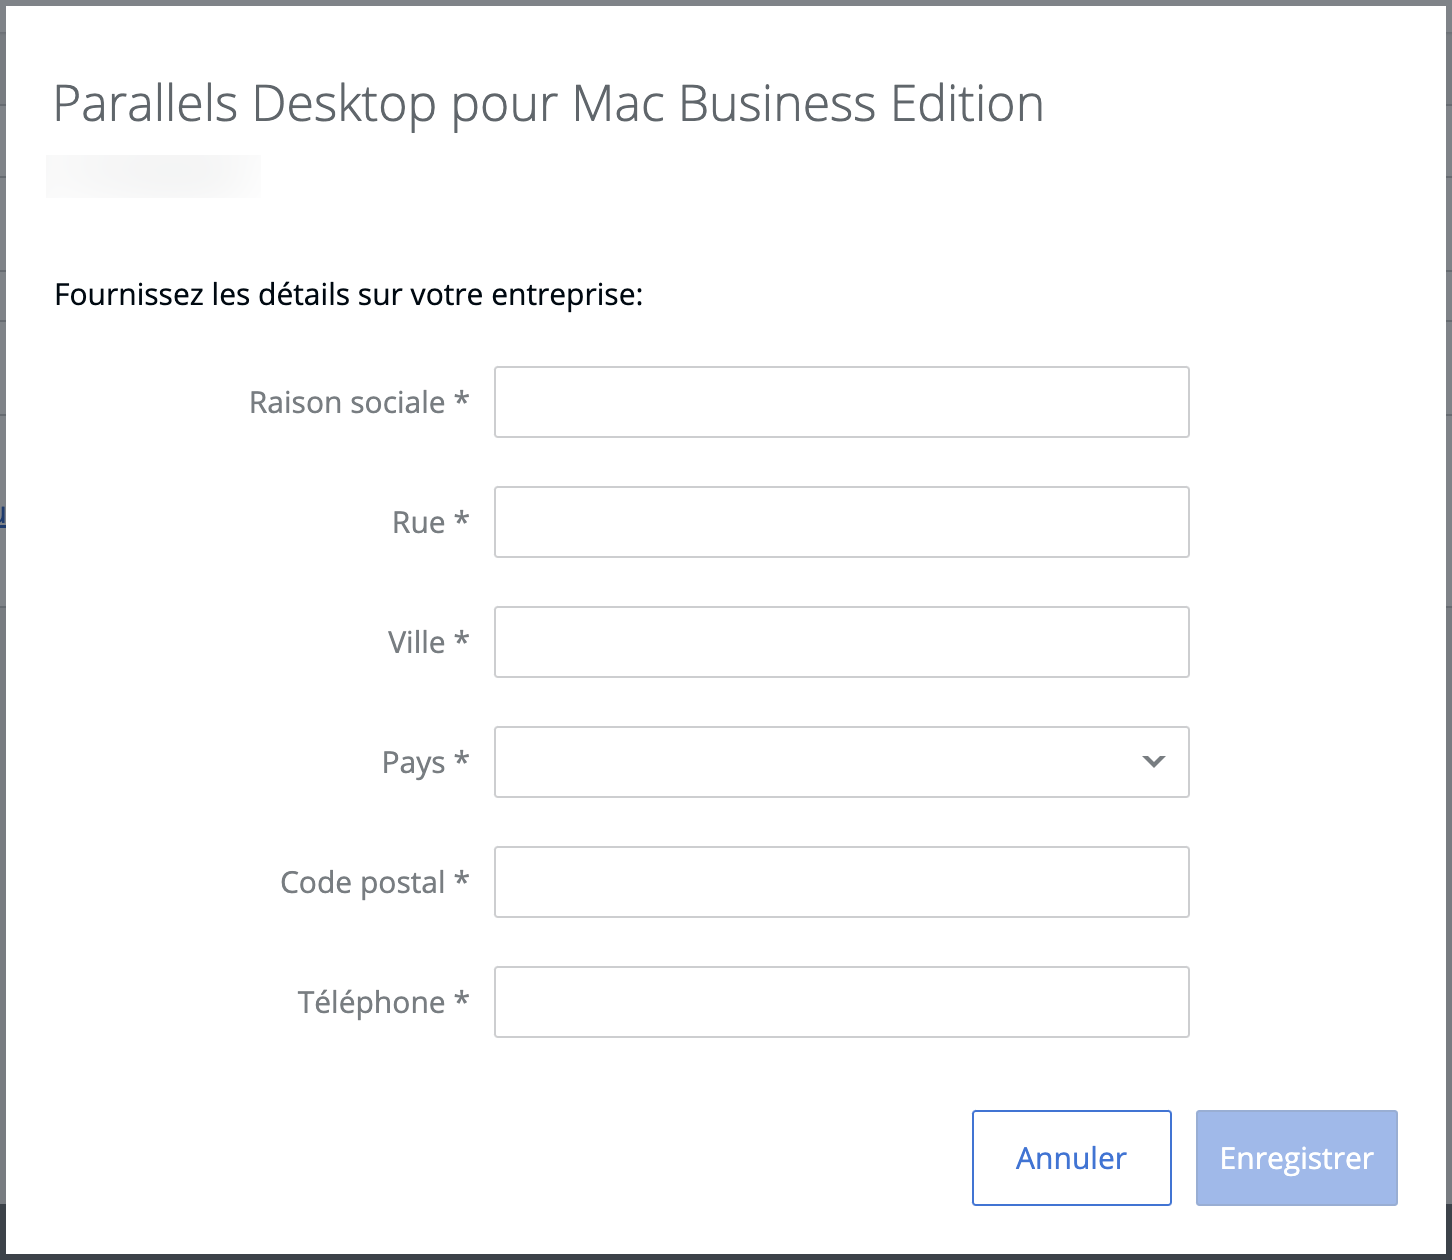The image size is (1452, 1260).
Task: Click the "Rue" field label
Action: [418, 522]
